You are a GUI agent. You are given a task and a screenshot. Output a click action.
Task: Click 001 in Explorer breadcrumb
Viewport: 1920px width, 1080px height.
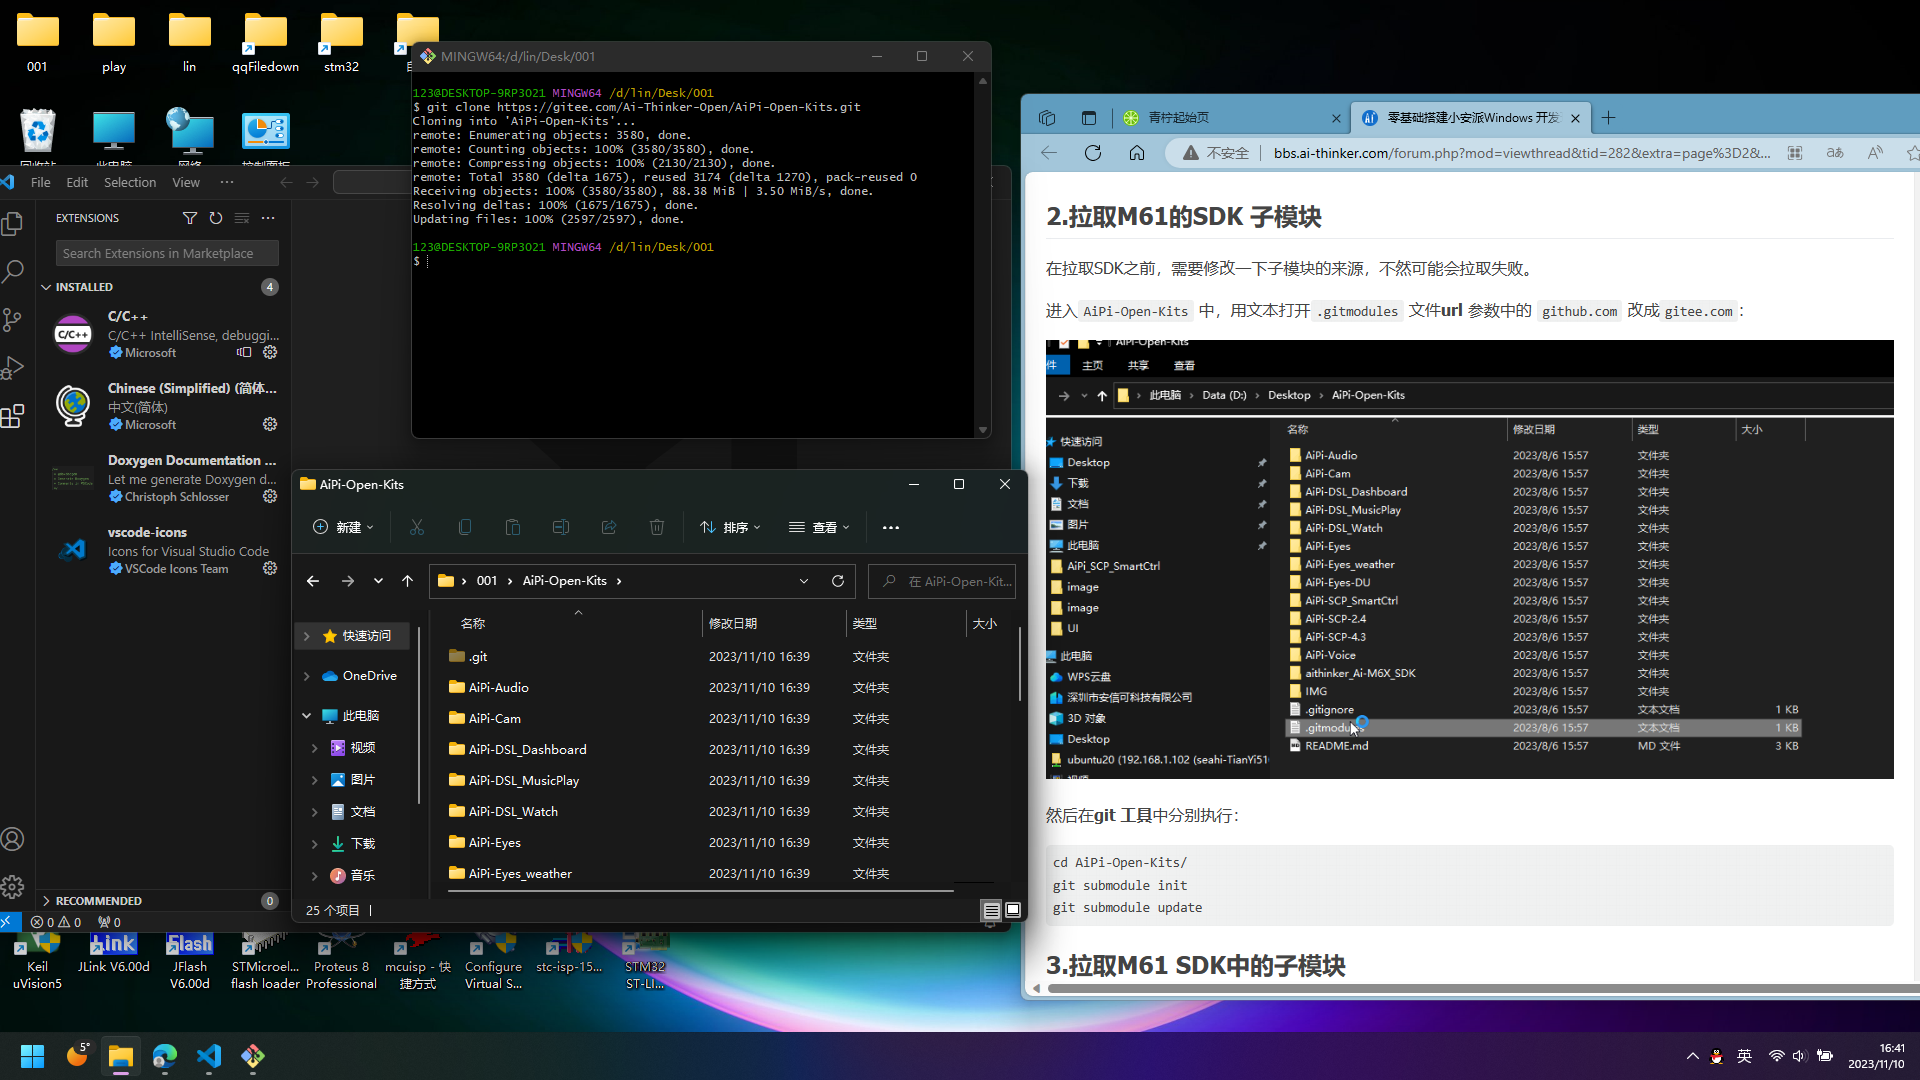[x=487, y=581]
